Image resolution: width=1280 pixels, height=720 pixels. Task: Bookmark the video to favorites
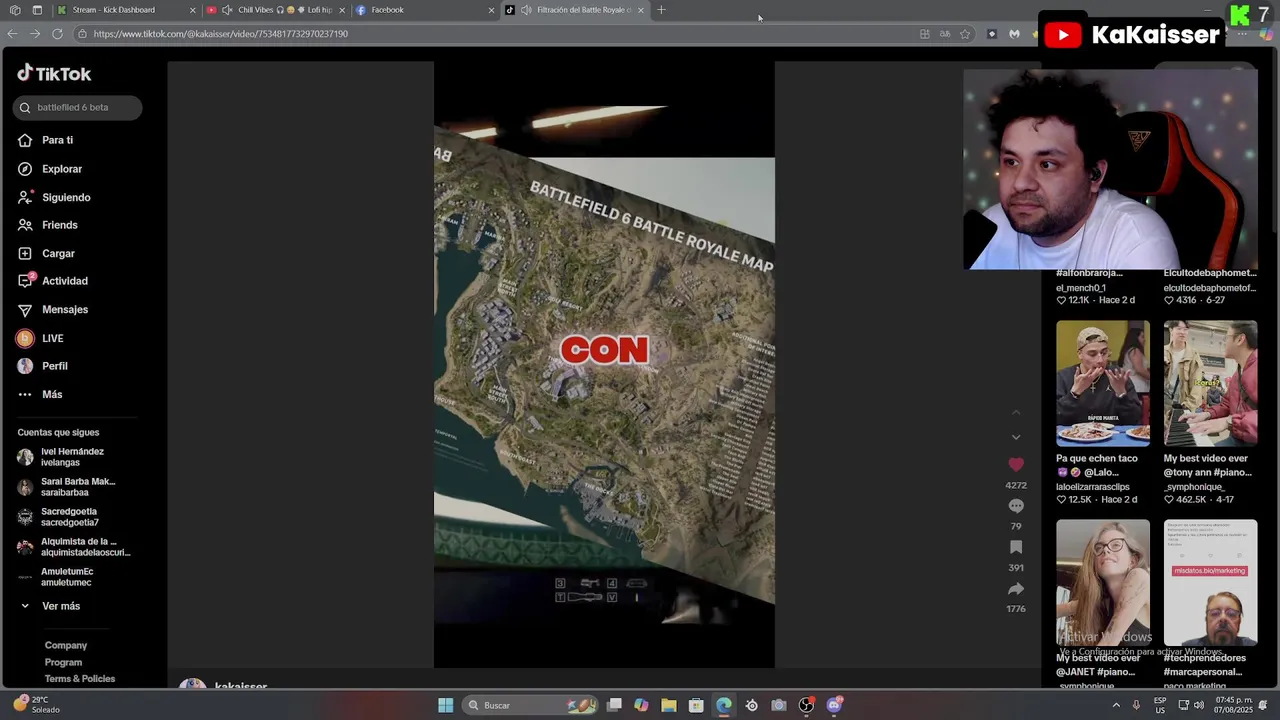1016,547
